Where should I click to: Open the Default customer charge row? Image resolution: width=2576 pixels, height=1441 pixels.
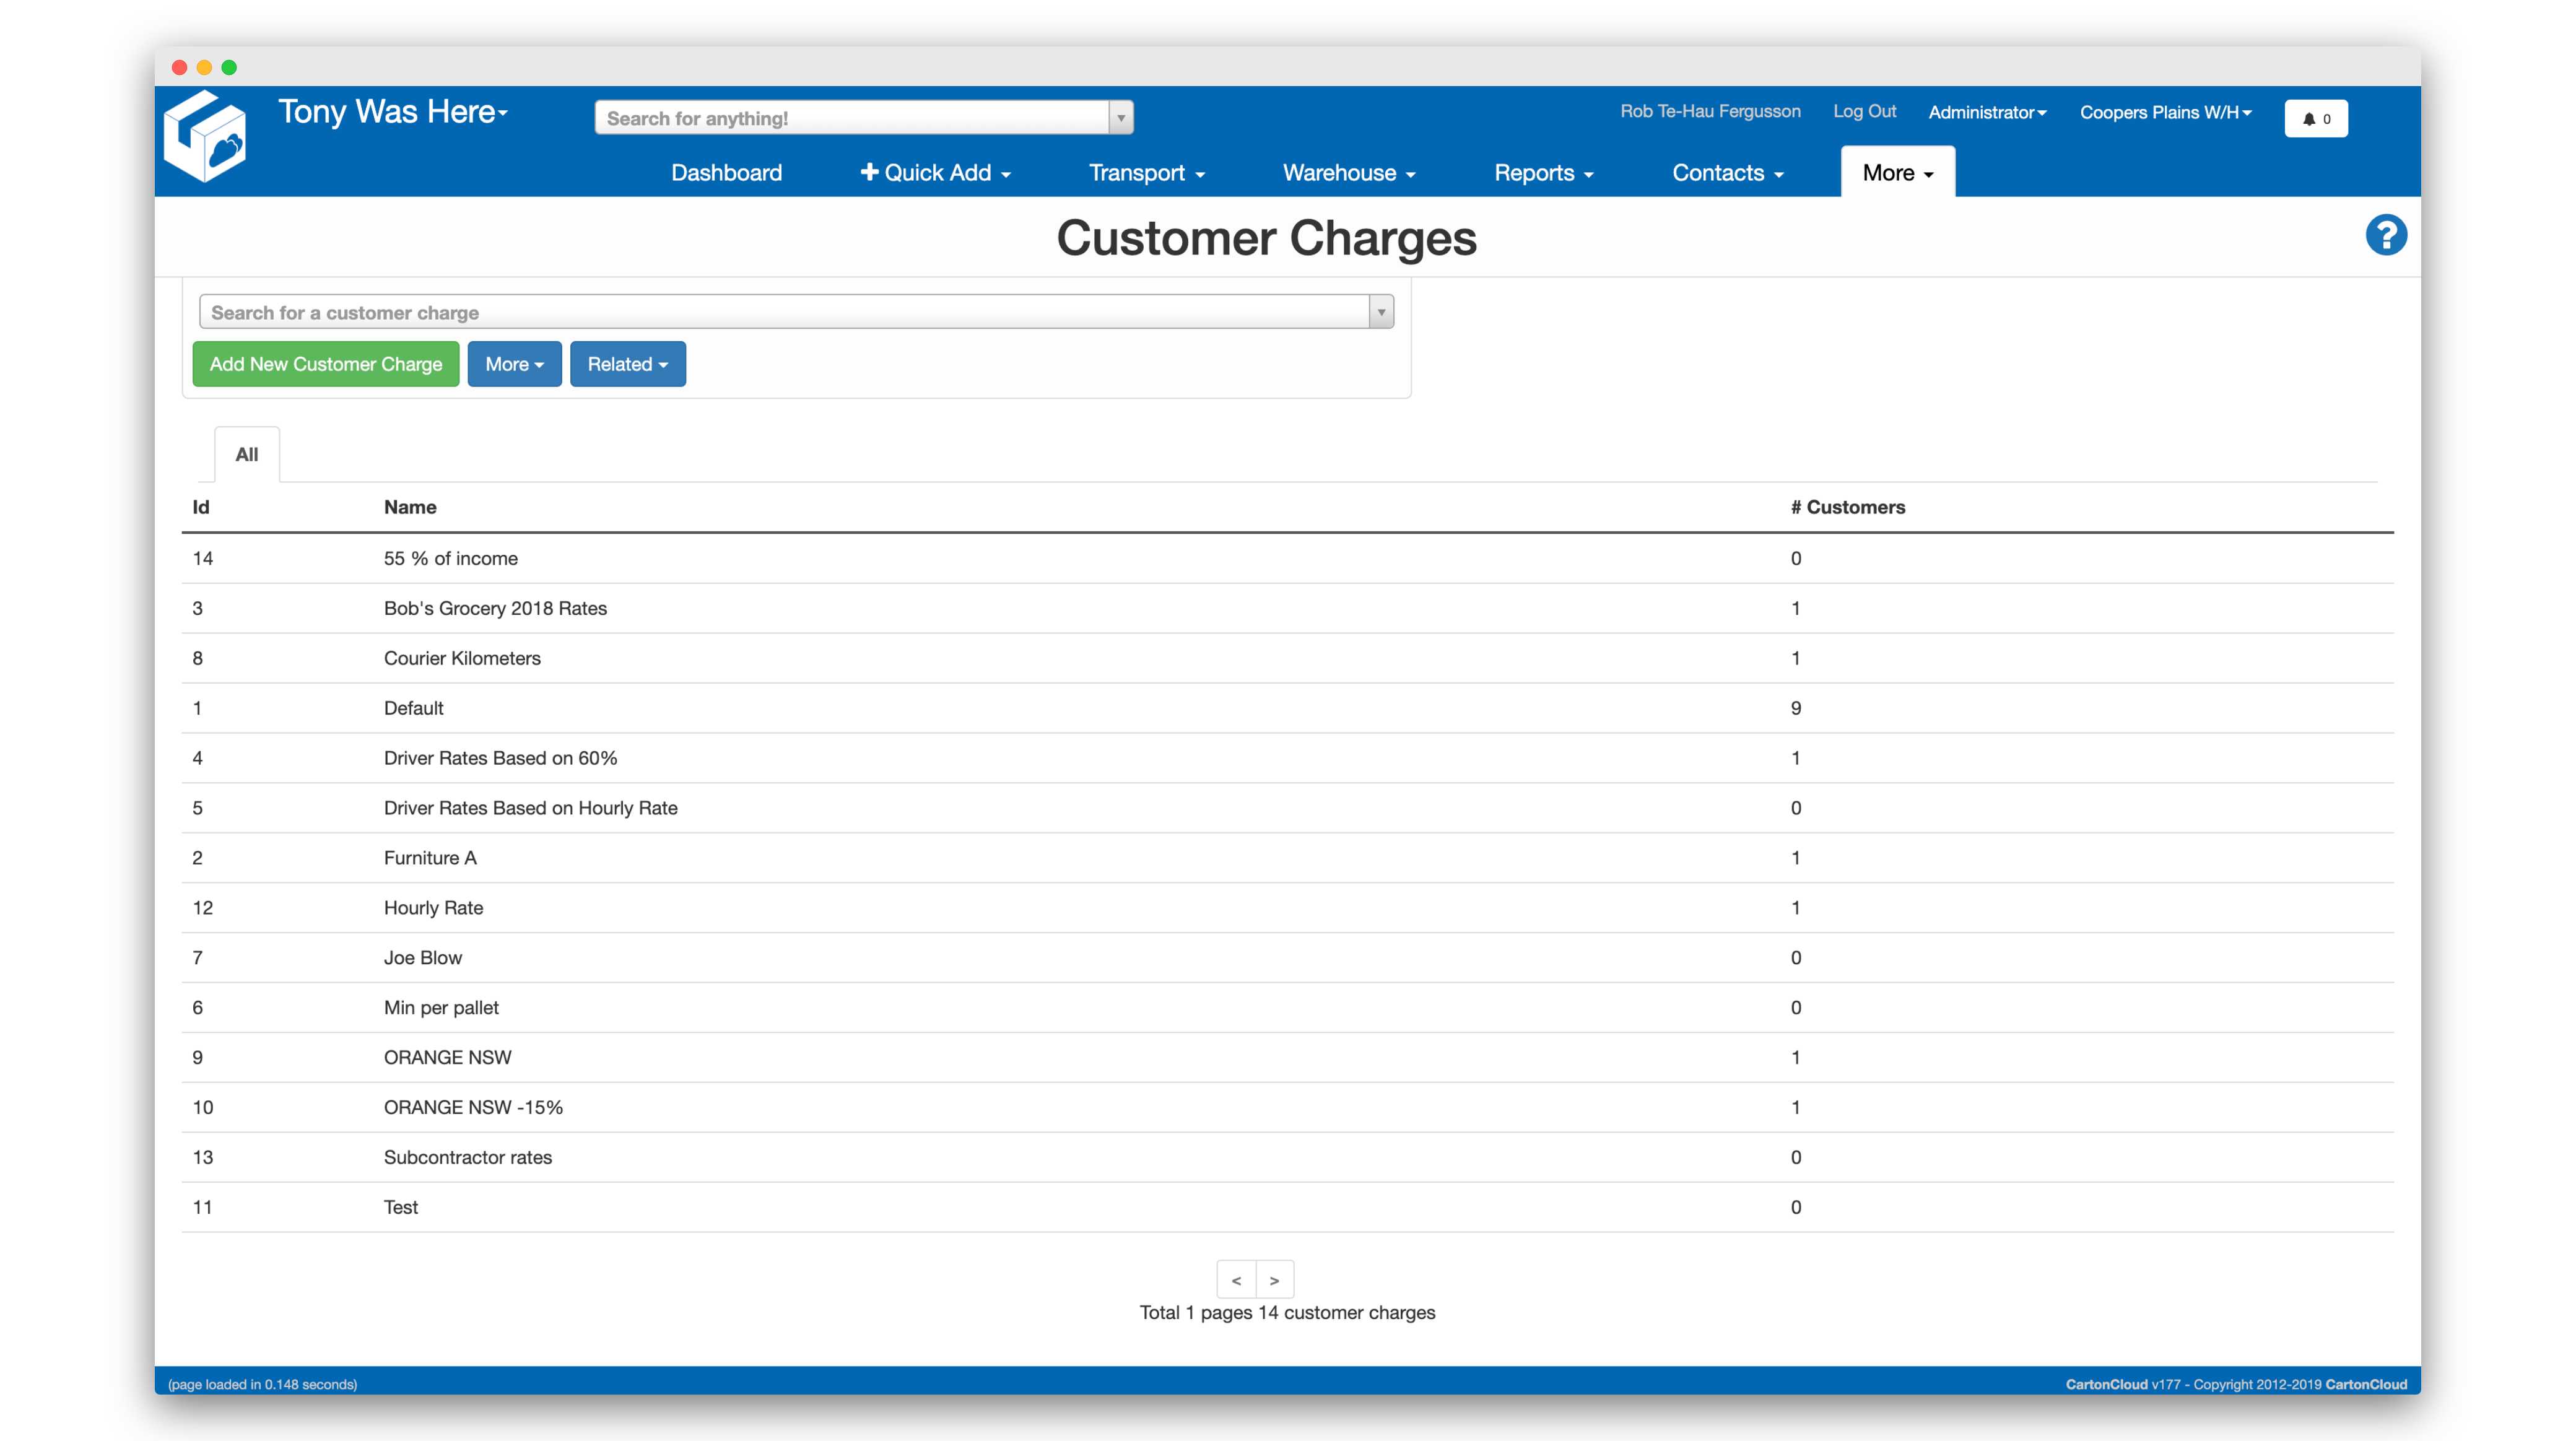[x=413, y=708]
